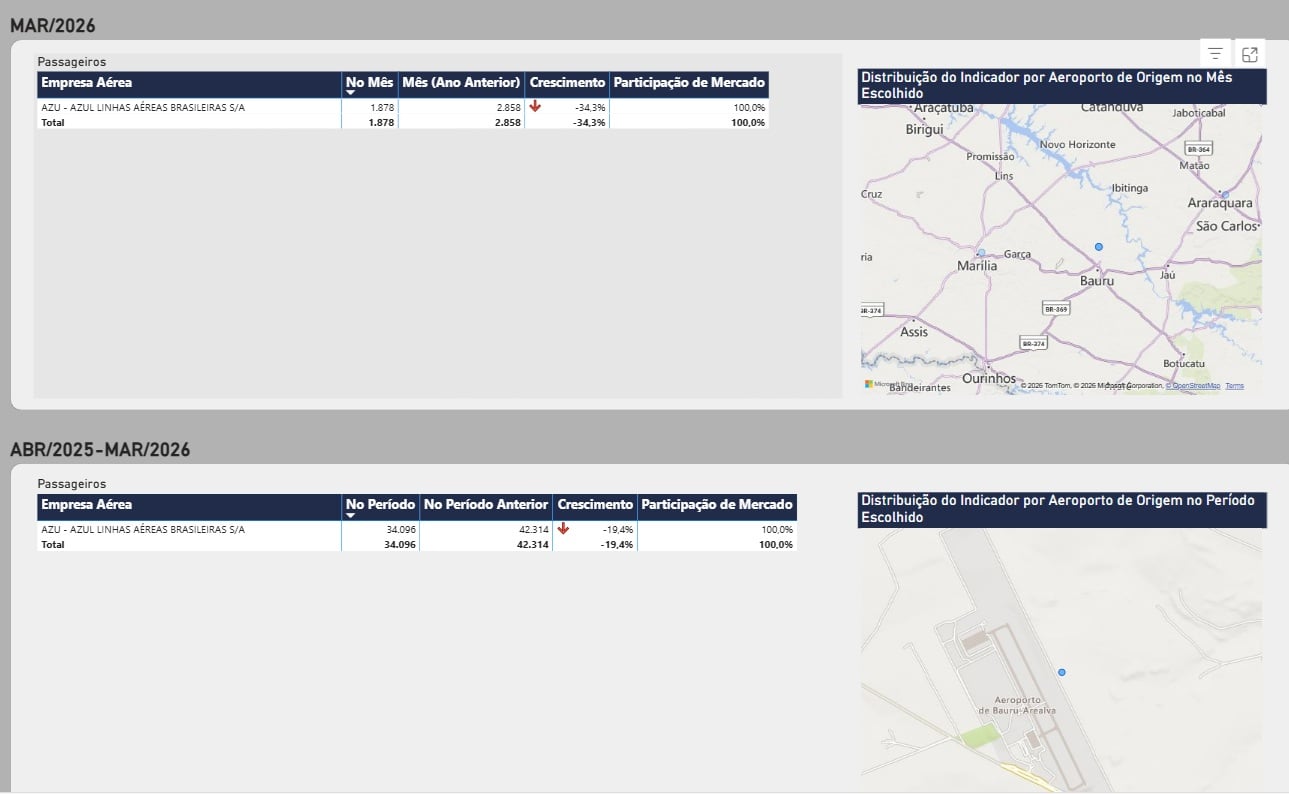Click the blue dot near Araraquara
Viewport: 1289px width, 794px height.
coord(1224,195)
